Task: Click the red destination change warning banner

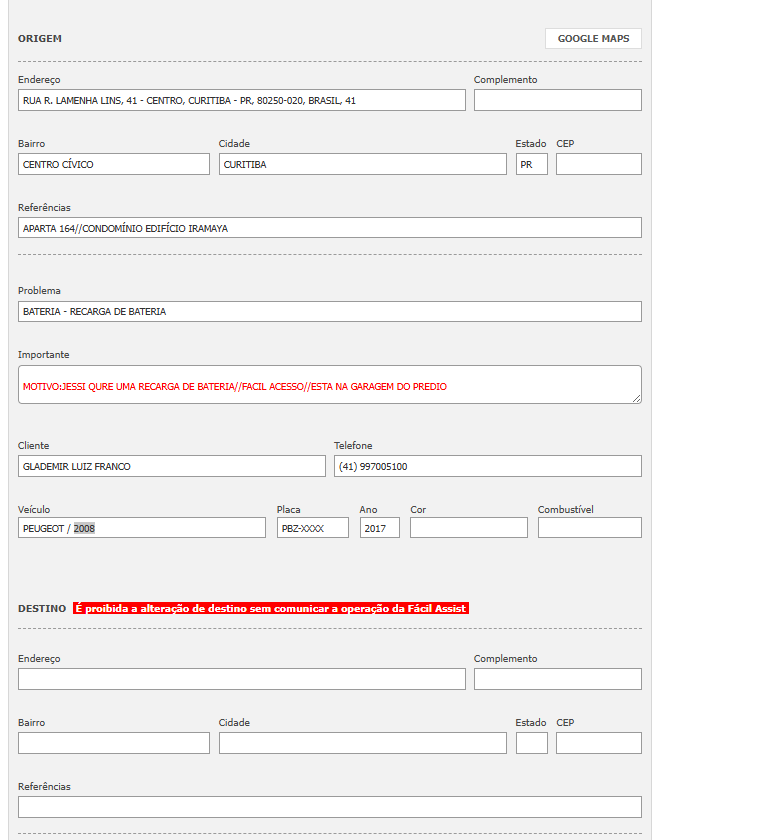Action: pyautogui.click(x=270, y=608)
